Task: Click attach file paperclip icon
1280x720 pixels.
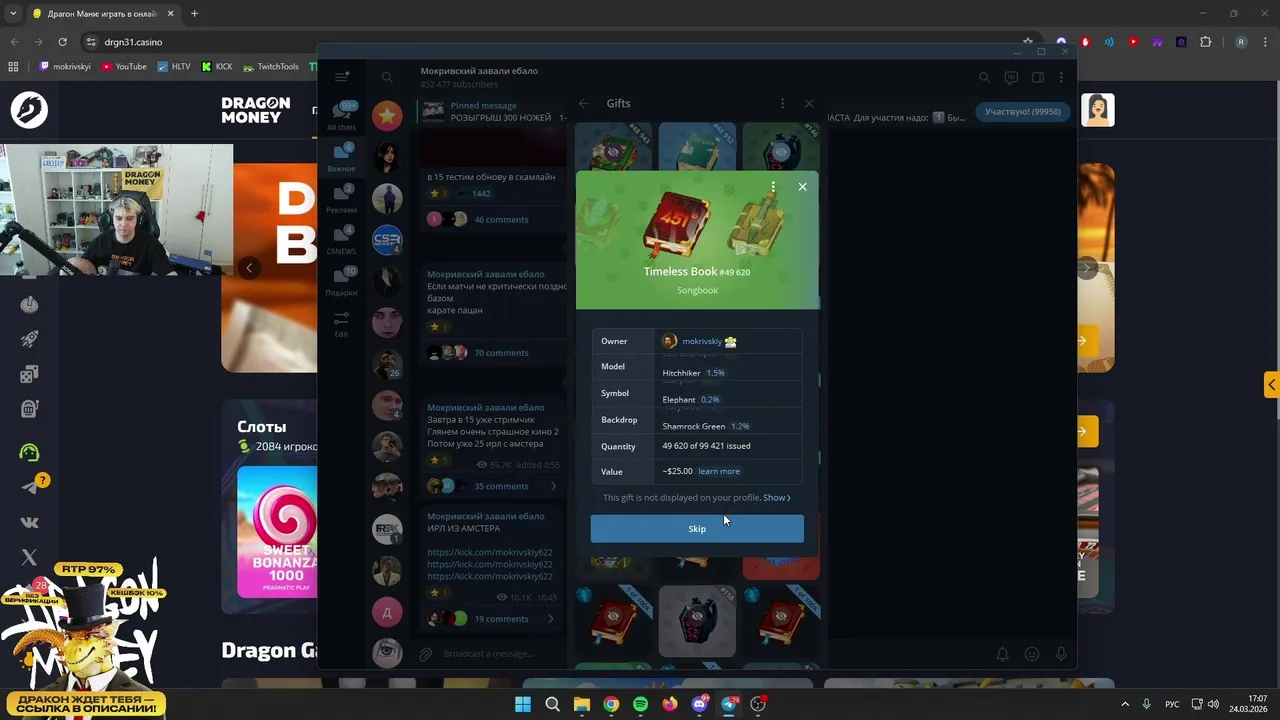Action: [426, 654]
